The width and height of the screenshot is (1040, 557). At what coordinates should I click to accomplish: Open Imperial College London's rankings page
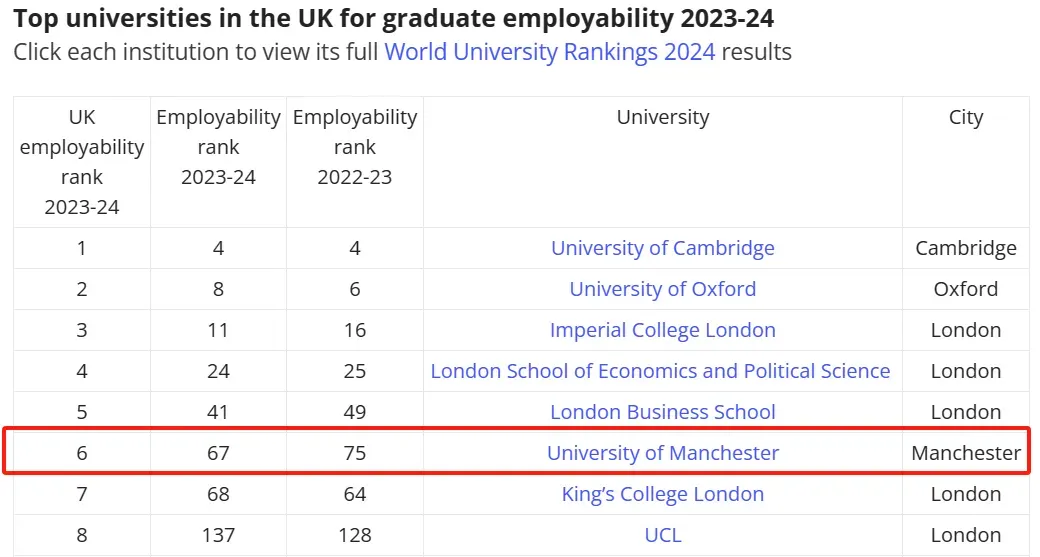point(662,330)
